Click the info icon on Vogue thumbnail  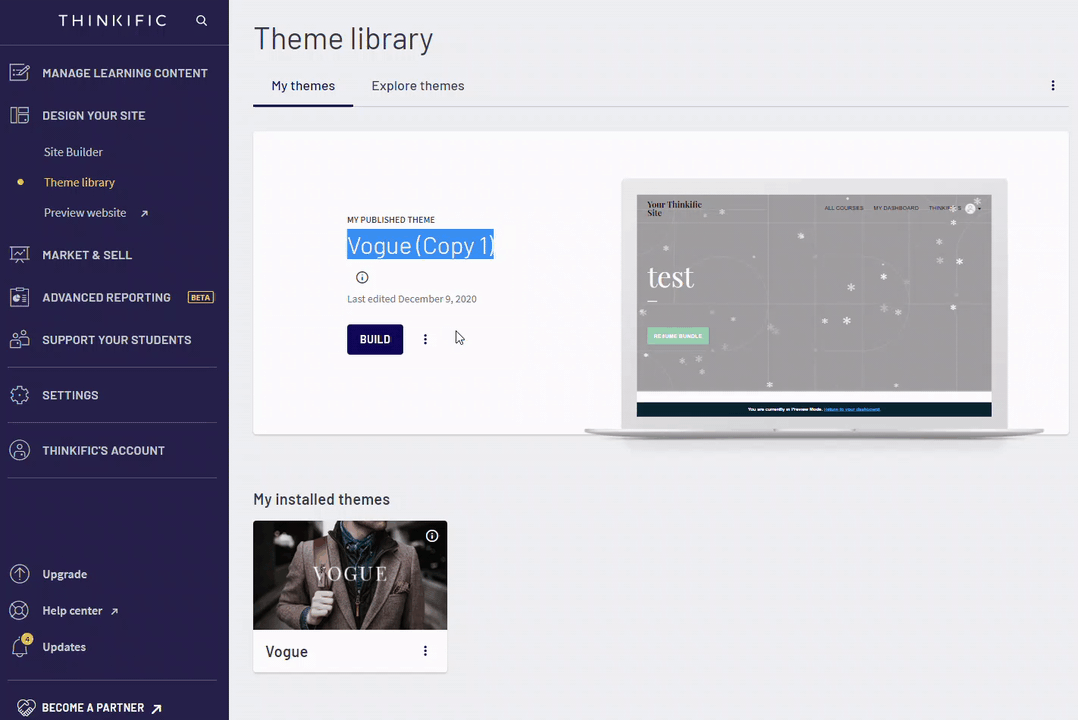432,536
